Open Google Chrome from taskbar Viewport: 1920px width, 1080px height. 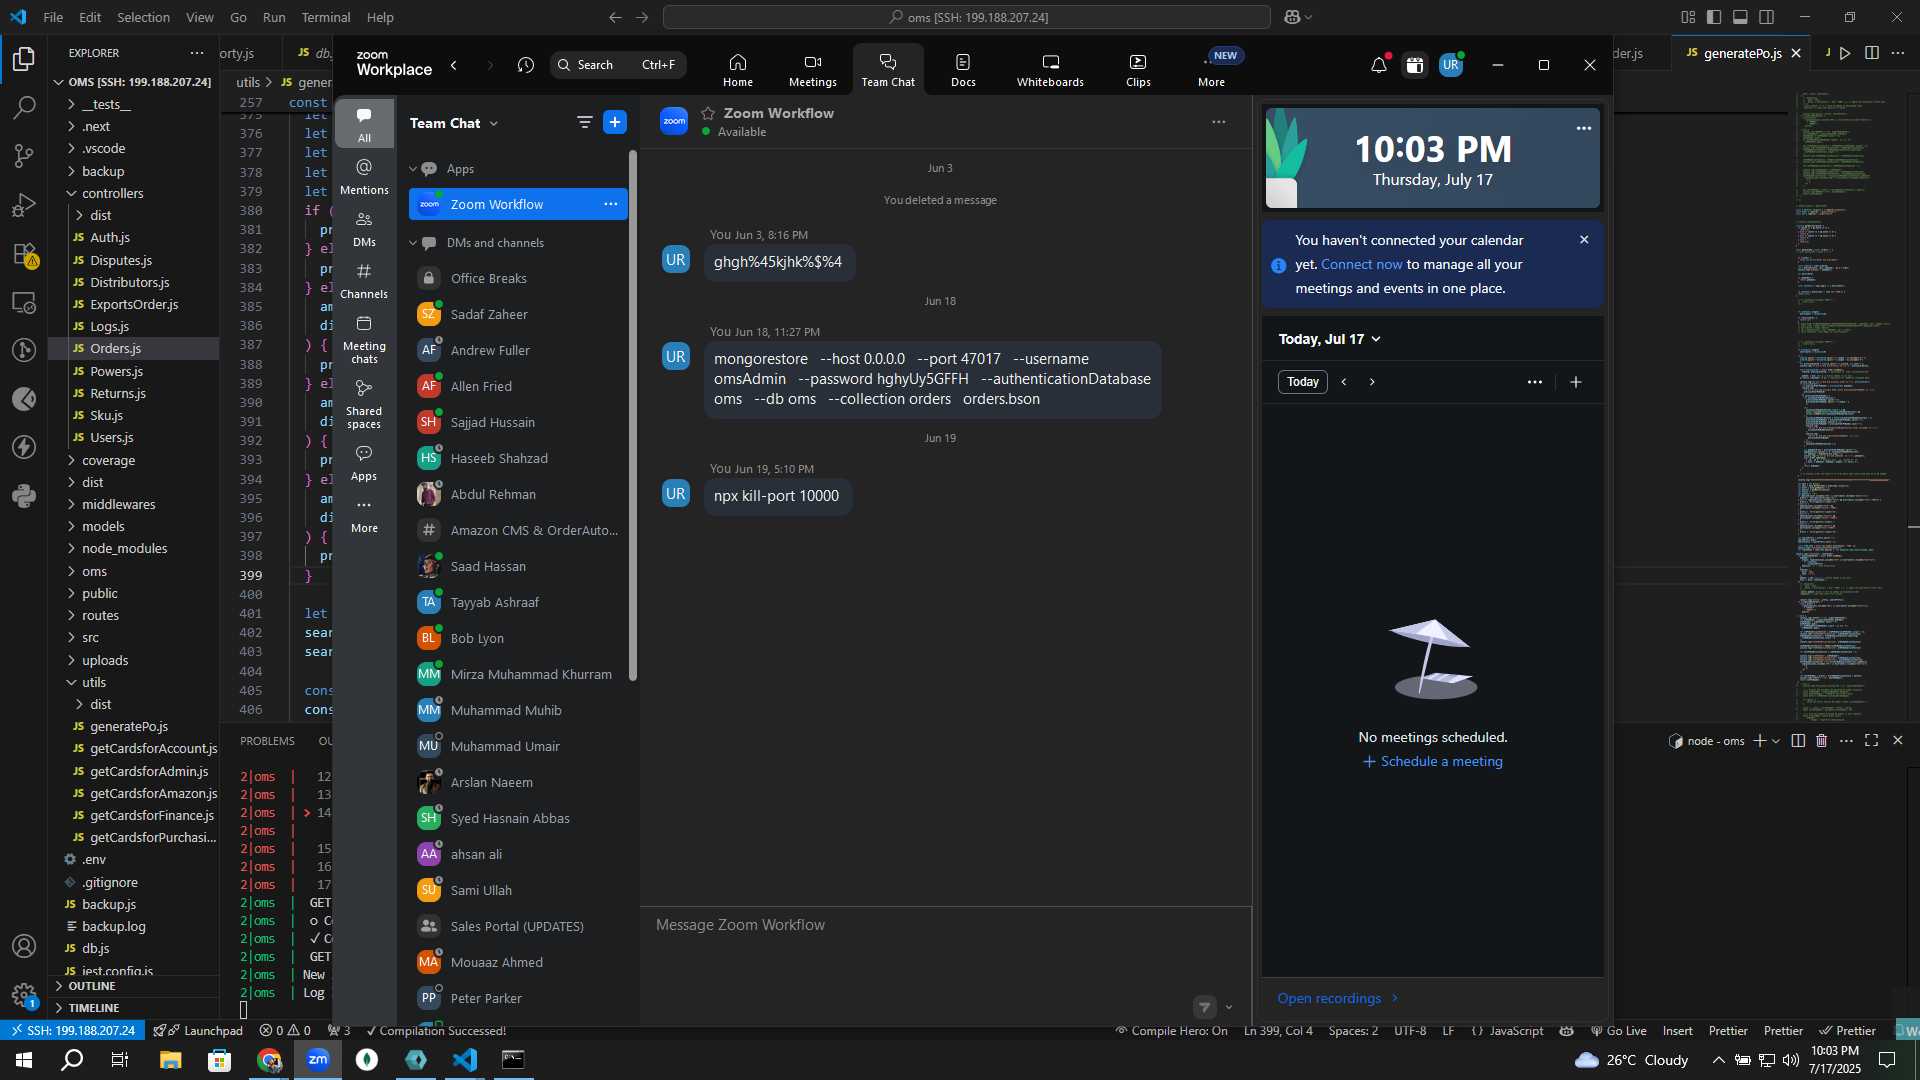[269, 1060]
